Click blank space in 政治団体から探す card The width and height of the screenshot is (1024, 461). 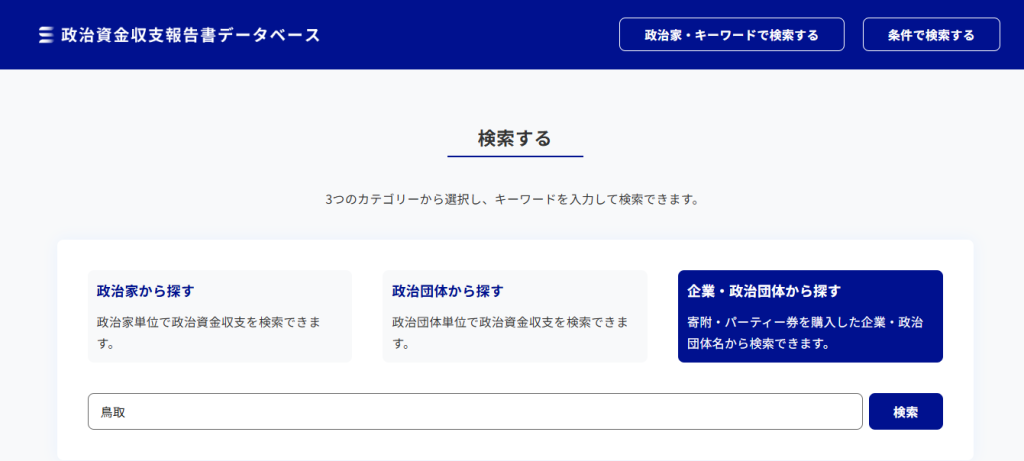pos(590,291)
